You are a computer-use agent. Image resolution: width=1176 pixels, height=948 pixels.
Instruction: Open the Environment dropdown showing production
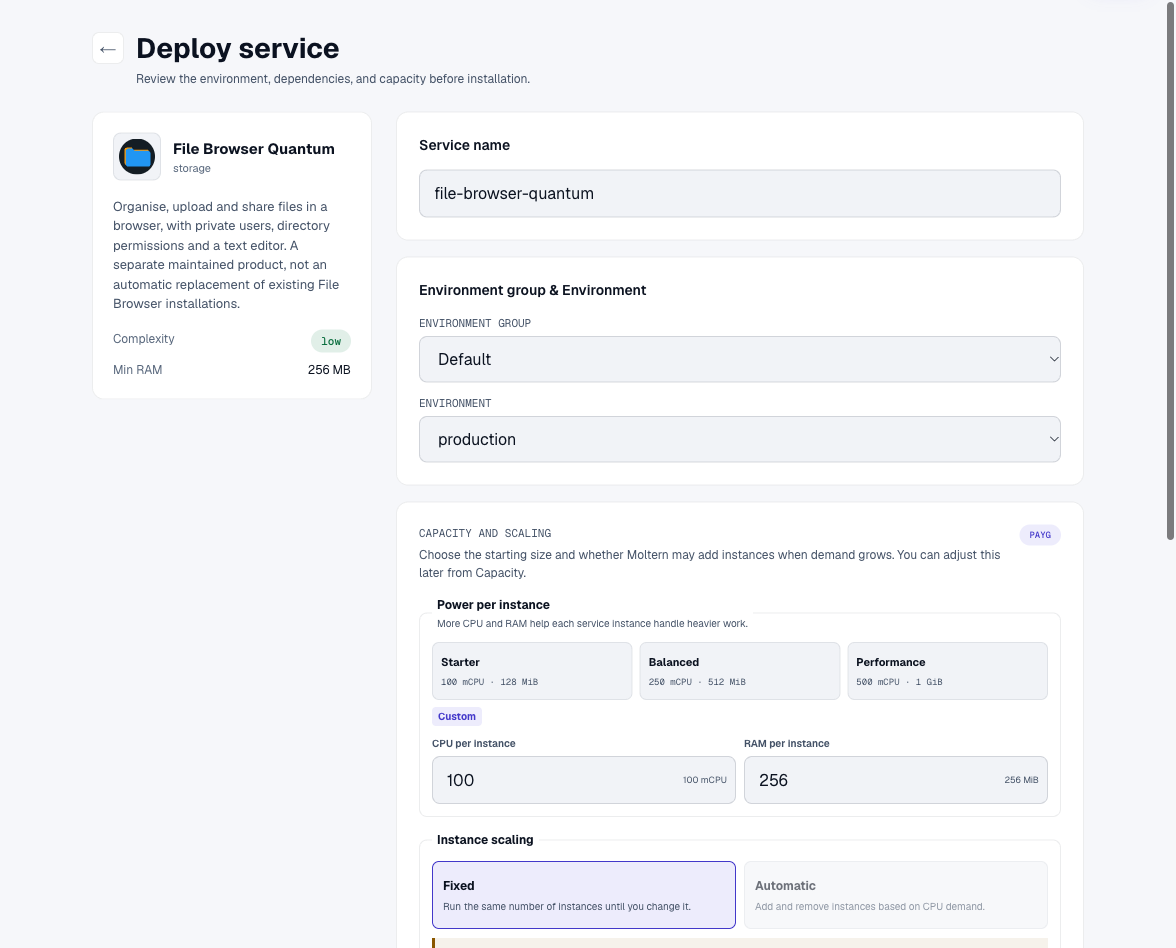tap(740, 440)
